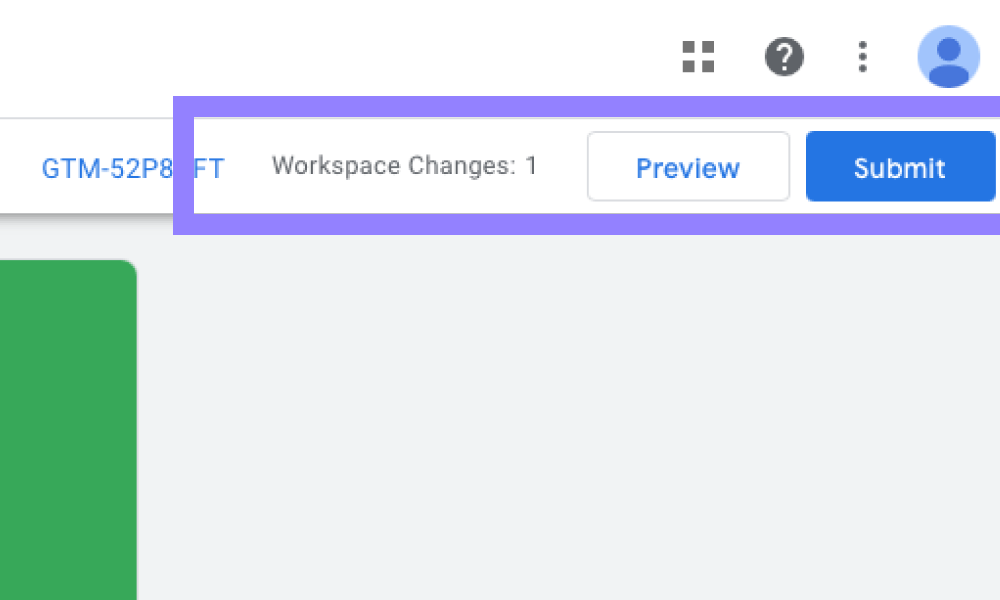
Task: Submit workspace changes for publishing
Action: (x=900, y=167)
